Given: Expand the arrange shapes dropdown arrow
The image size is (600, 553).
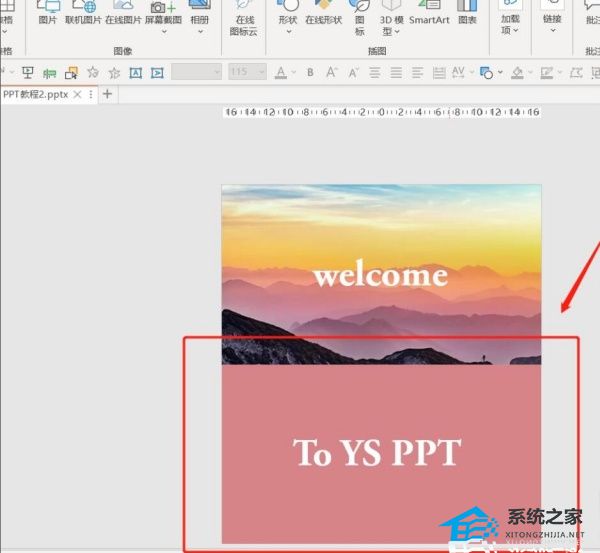Looking at the screenshot, I should tap(501, 72).
